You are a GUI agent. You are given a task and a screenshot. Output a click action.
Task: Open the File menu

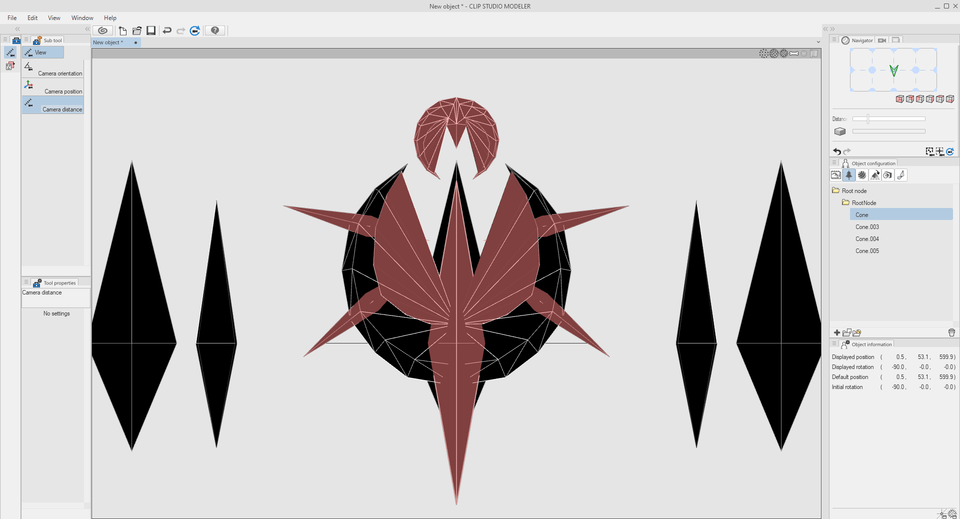pyautogui.click(x=12, y=18)
